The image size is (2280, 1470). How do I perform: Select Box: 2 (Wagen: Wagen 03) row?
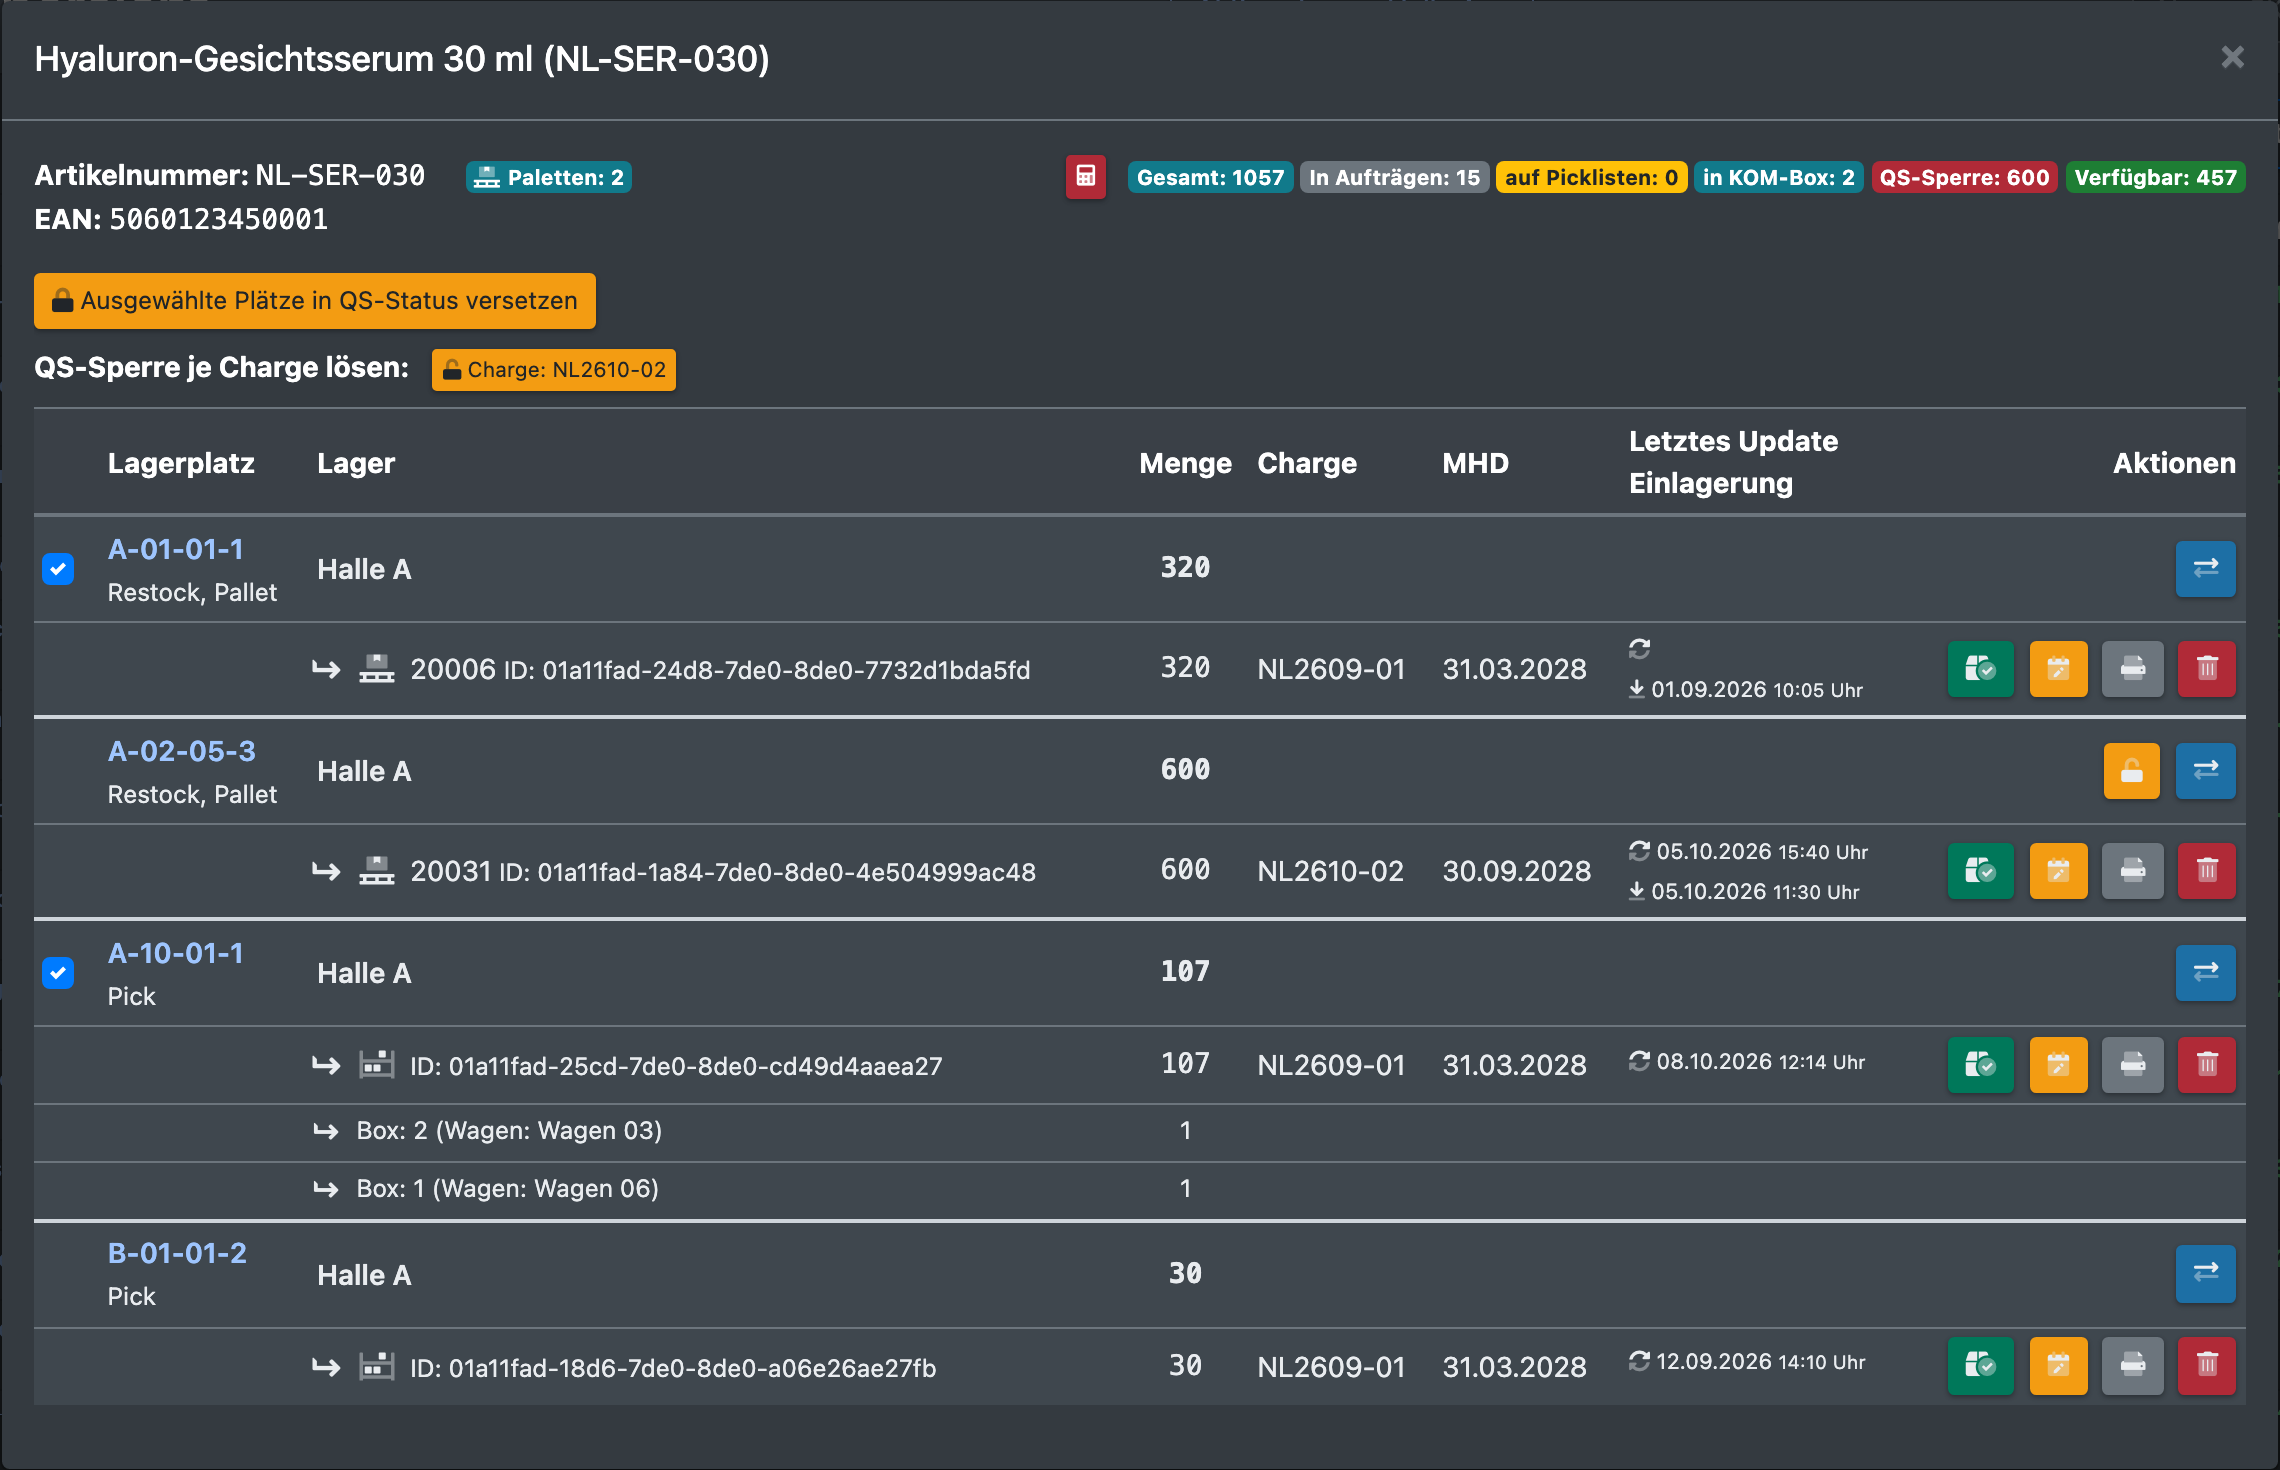coord(1140,1132)
